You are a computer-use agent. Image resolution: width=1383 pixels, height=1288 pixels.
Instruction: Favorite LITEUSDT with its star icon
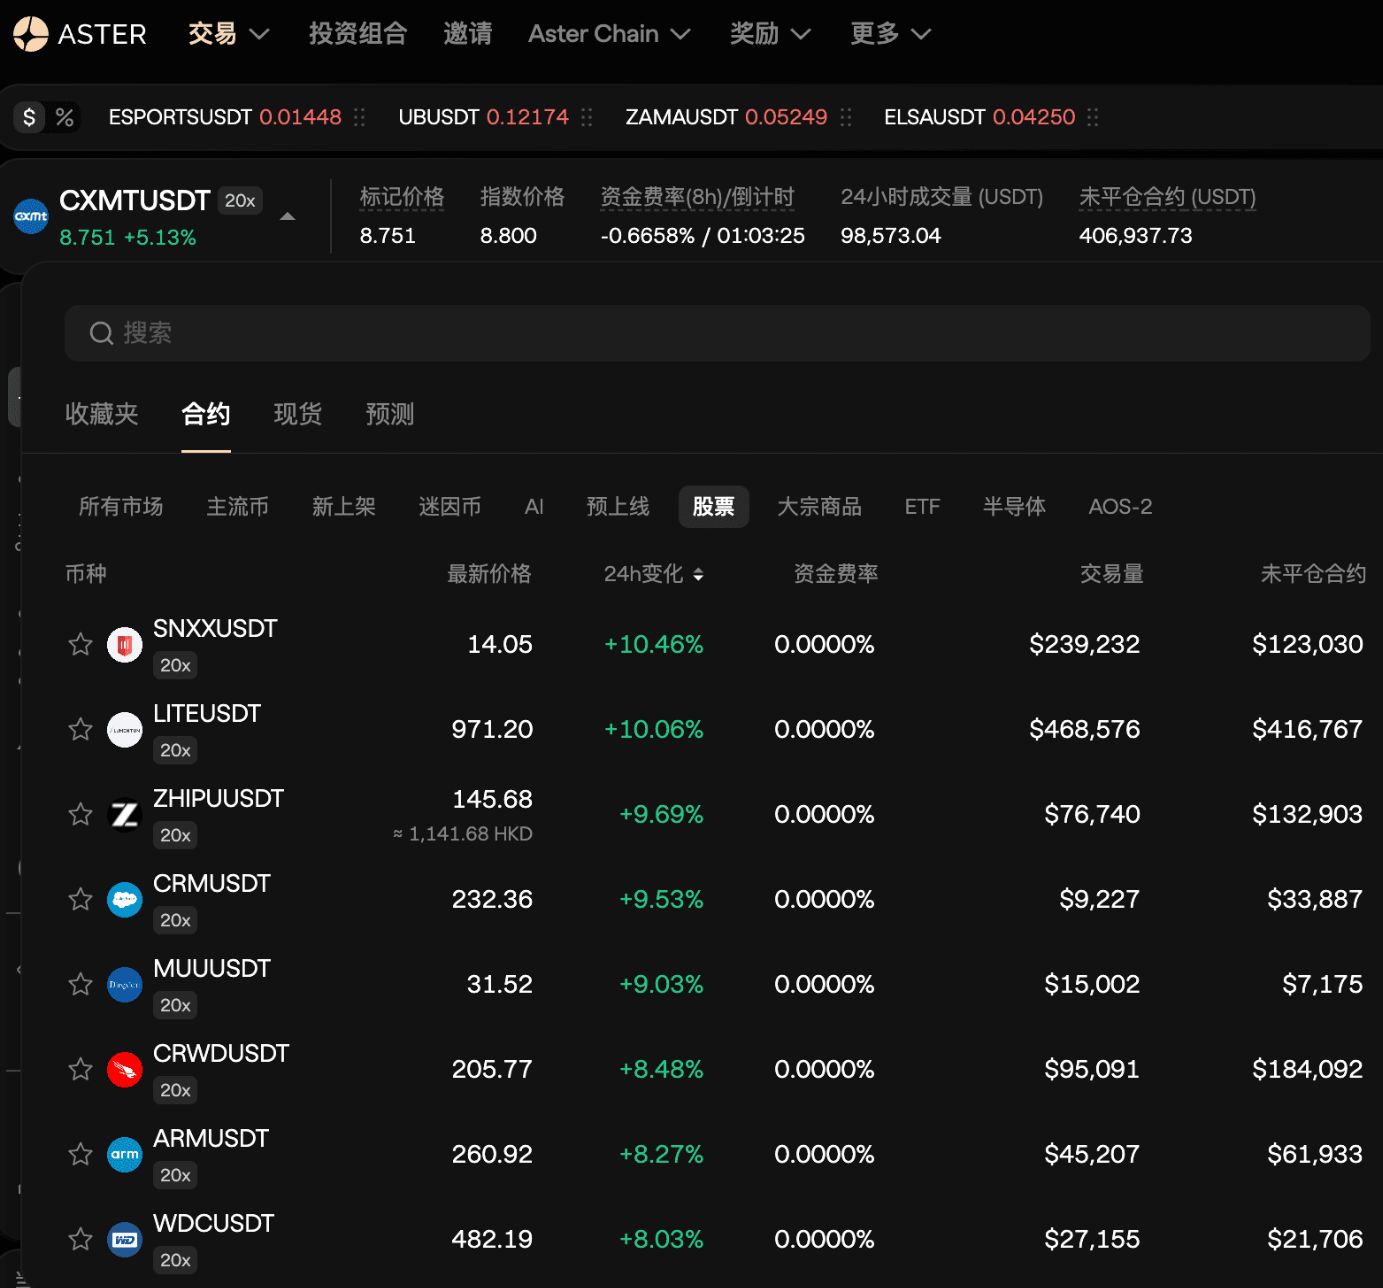coord(81,729)
